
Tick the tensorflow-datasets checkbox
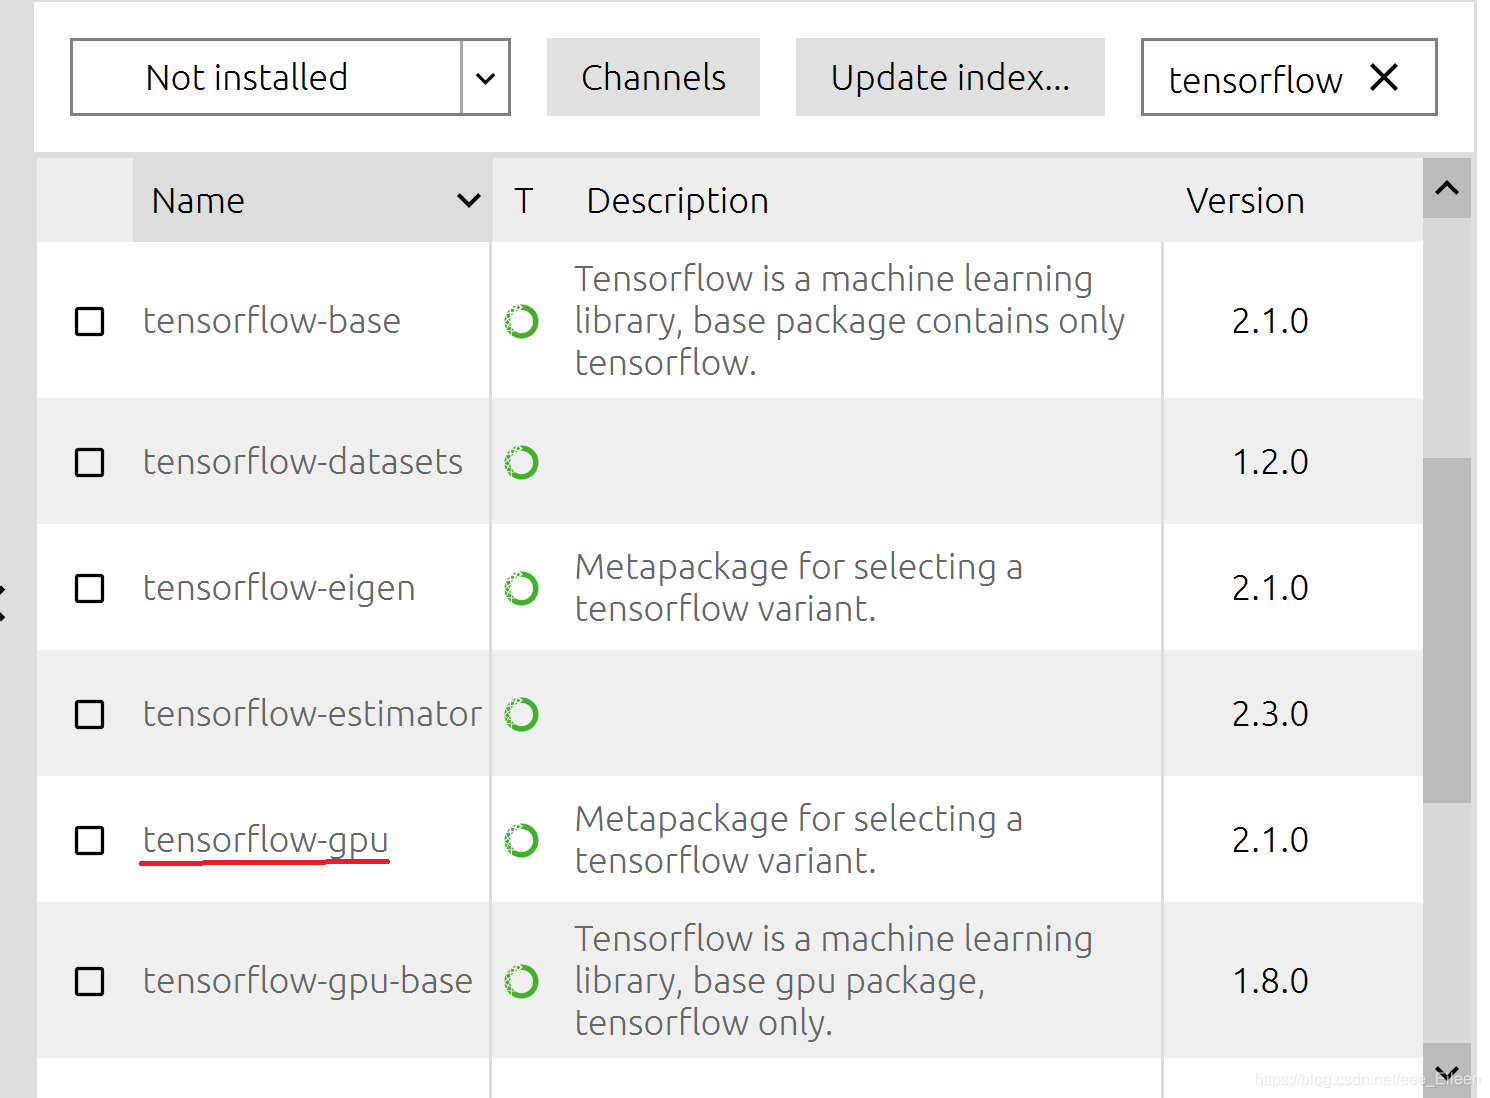[x=90, y=462]
